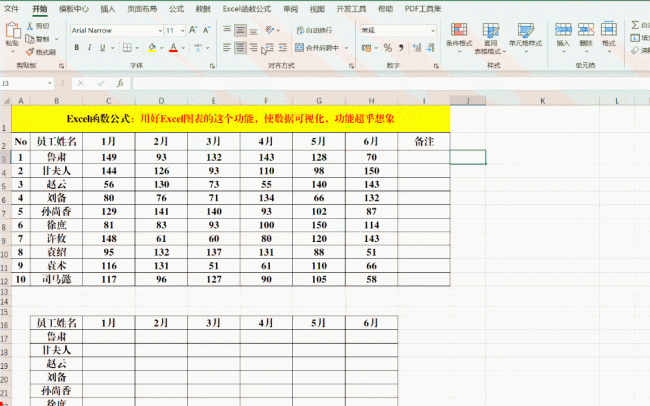Screen dimensions: 650x406
Task: Switch to the 公式 (Formulas) tab
Action: 176,9
